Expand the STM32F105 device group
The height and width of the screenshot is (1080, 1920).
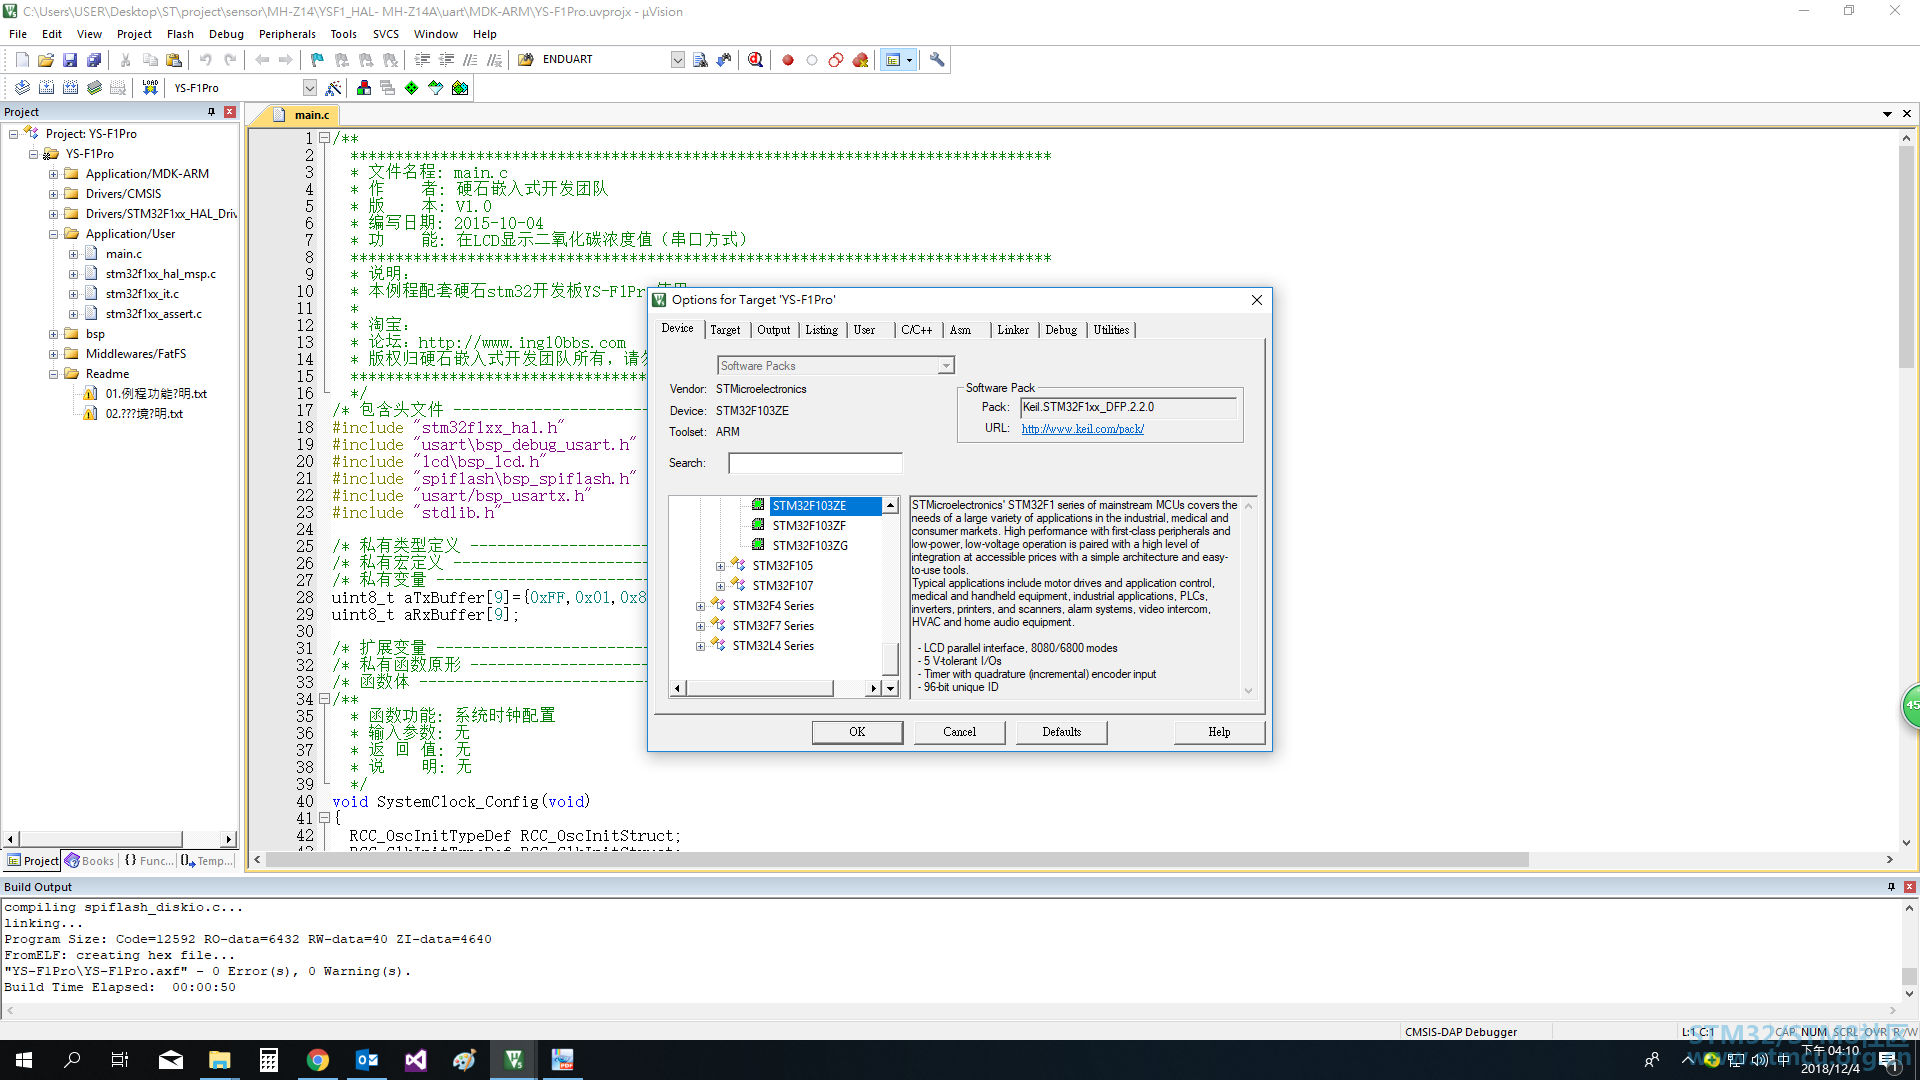tap(720, 566)
